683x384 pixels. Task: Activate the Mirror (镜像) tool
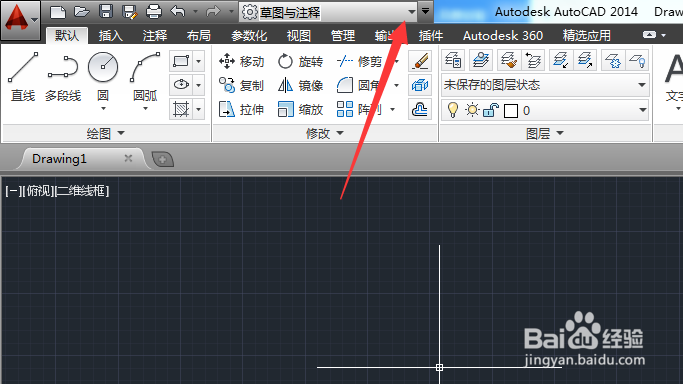(x=301, y=85)
